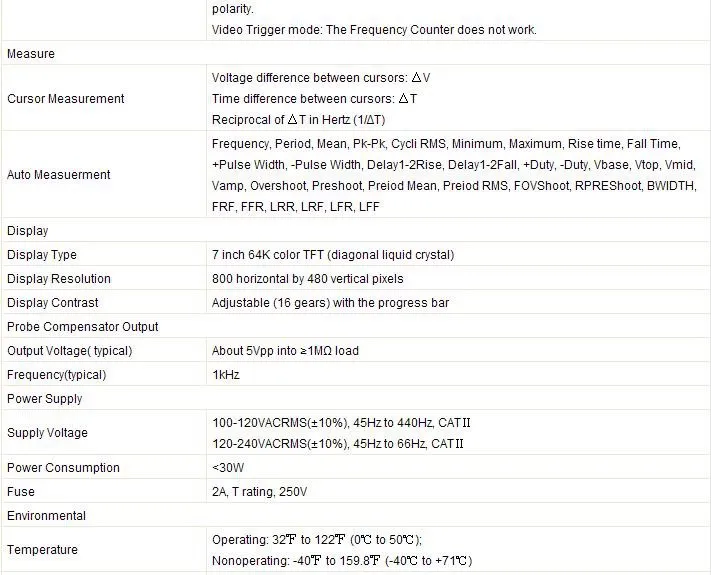Click the Measure section header
The width and height of the screenshot is (711, 575).
click(31, 54)
